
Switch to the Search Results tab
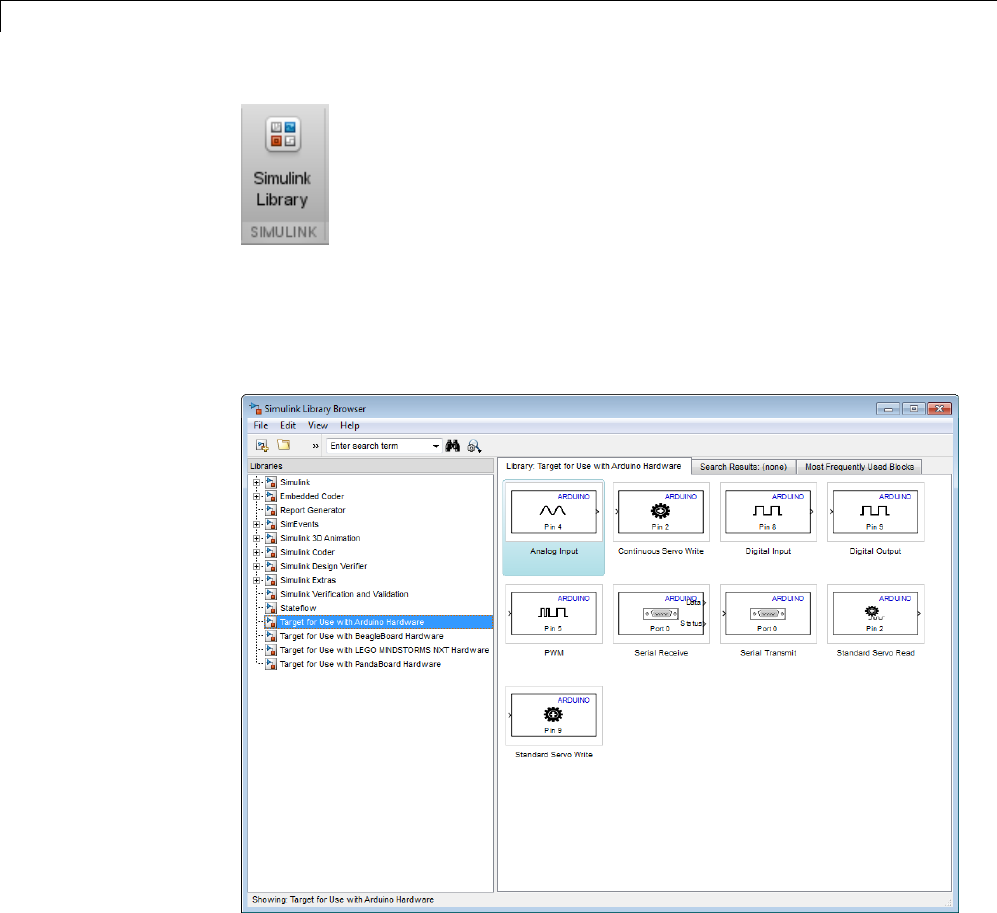(x=743, y=467)
